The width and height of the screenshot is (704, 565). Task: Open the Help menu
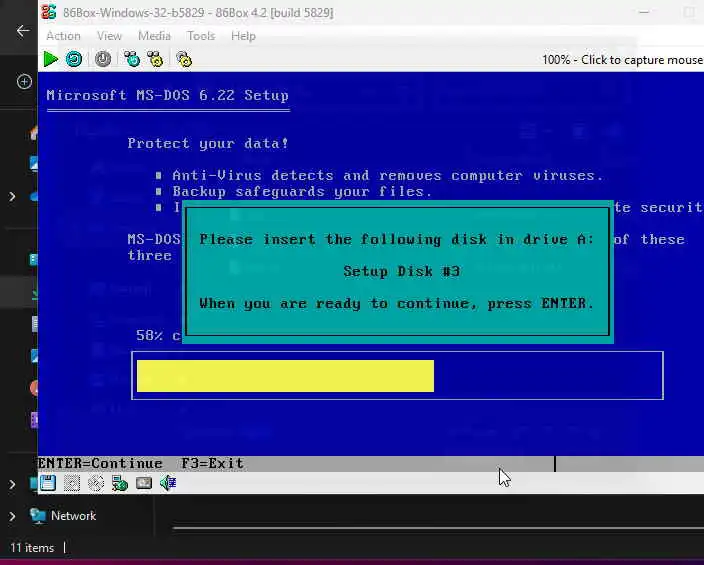click(243, 36)
